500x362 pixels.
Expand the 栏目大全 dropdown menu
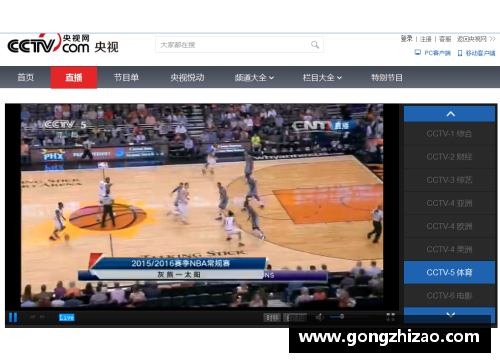pos(322,78)
